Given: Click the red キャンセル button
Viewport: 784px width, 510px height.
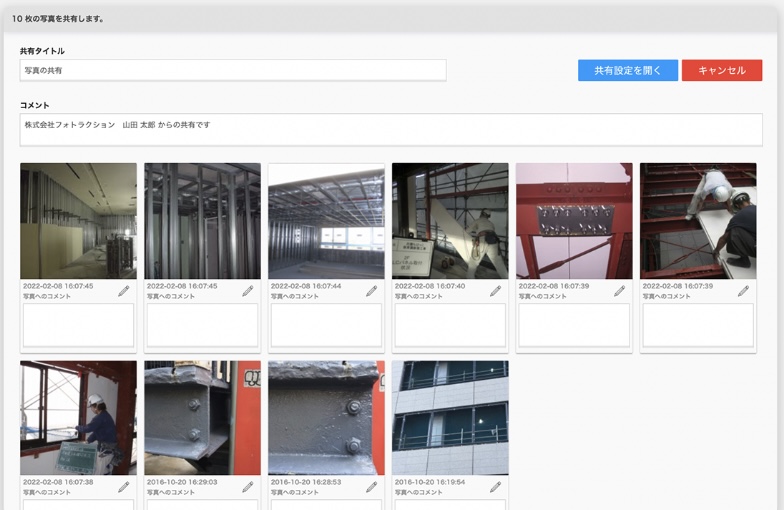Looking at the screenshot, I should [722, 70].
